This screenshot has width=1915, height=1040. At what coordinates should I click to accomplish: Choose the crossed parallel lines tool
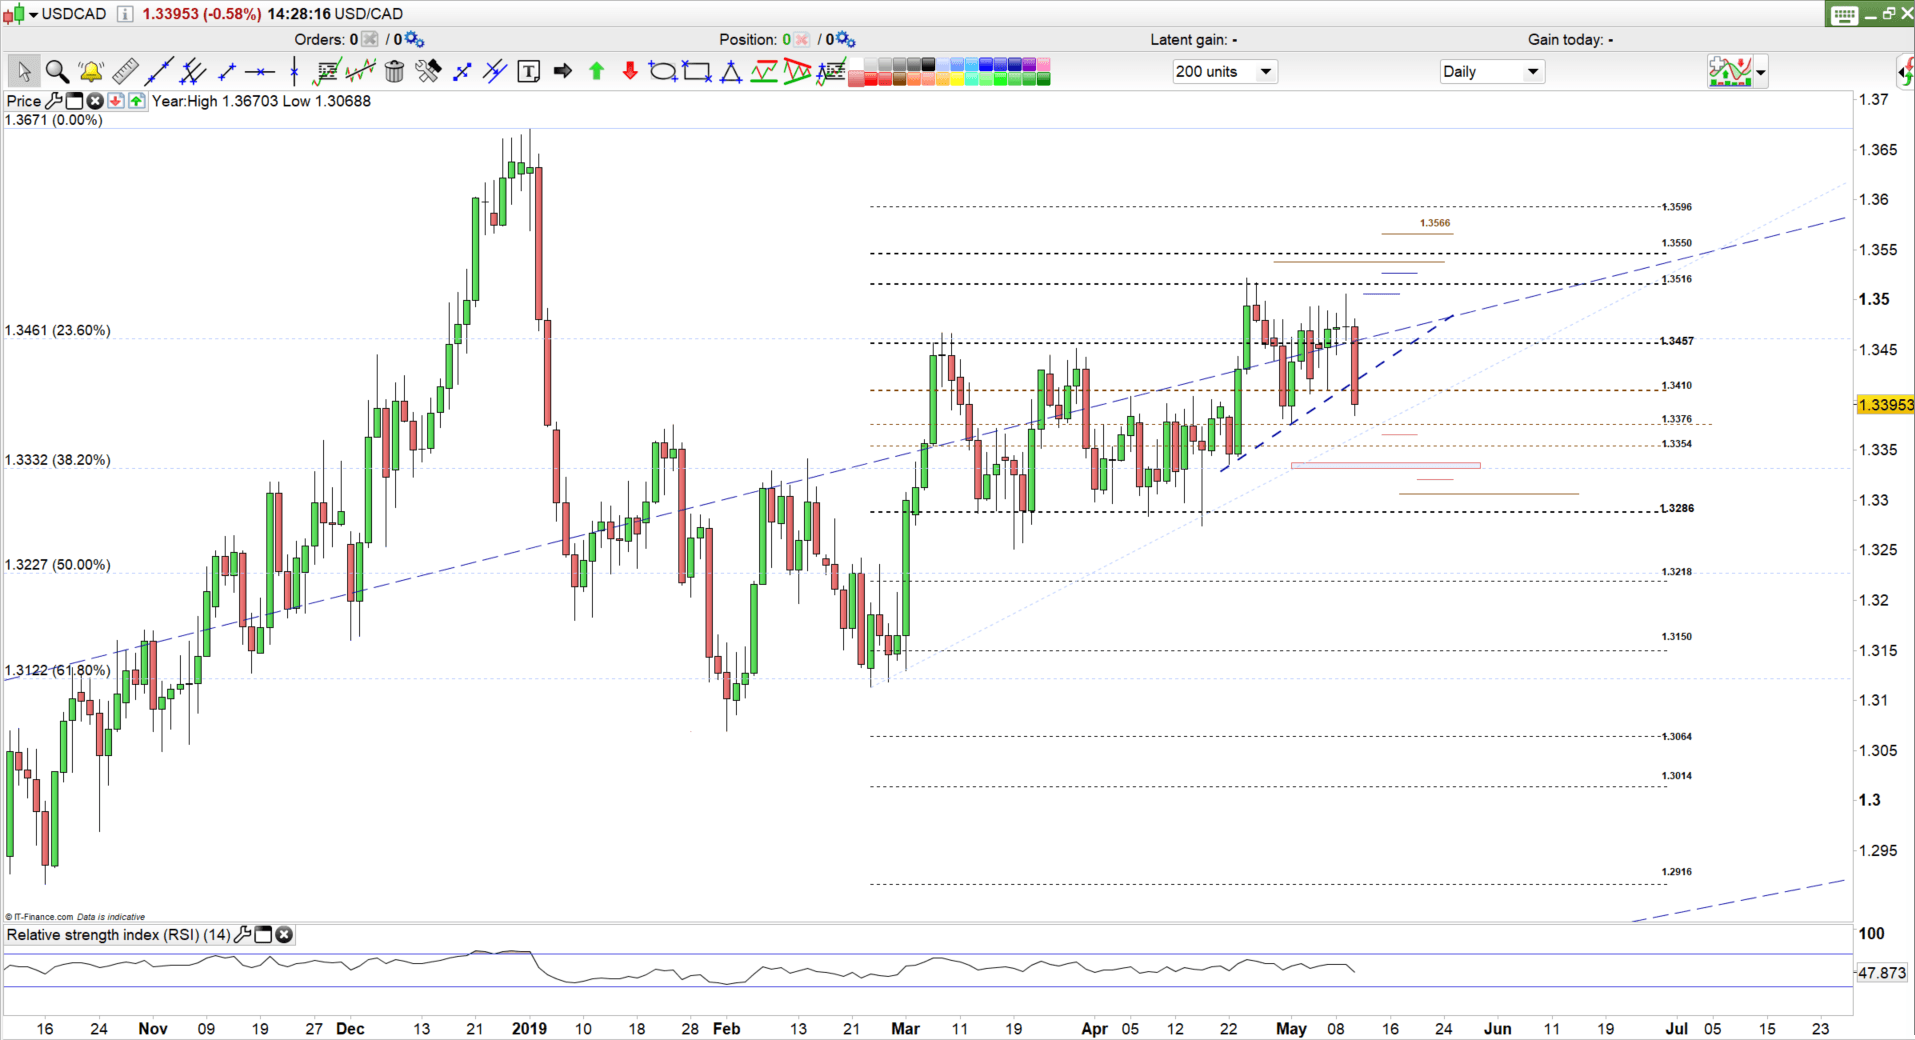(x=495, y=71)
